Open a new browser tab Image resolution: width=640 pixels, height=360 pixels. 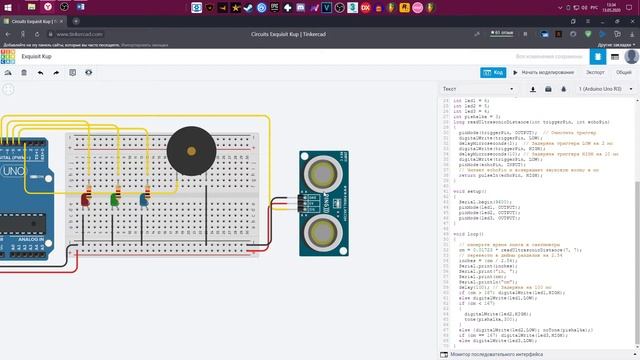point(76,21)
